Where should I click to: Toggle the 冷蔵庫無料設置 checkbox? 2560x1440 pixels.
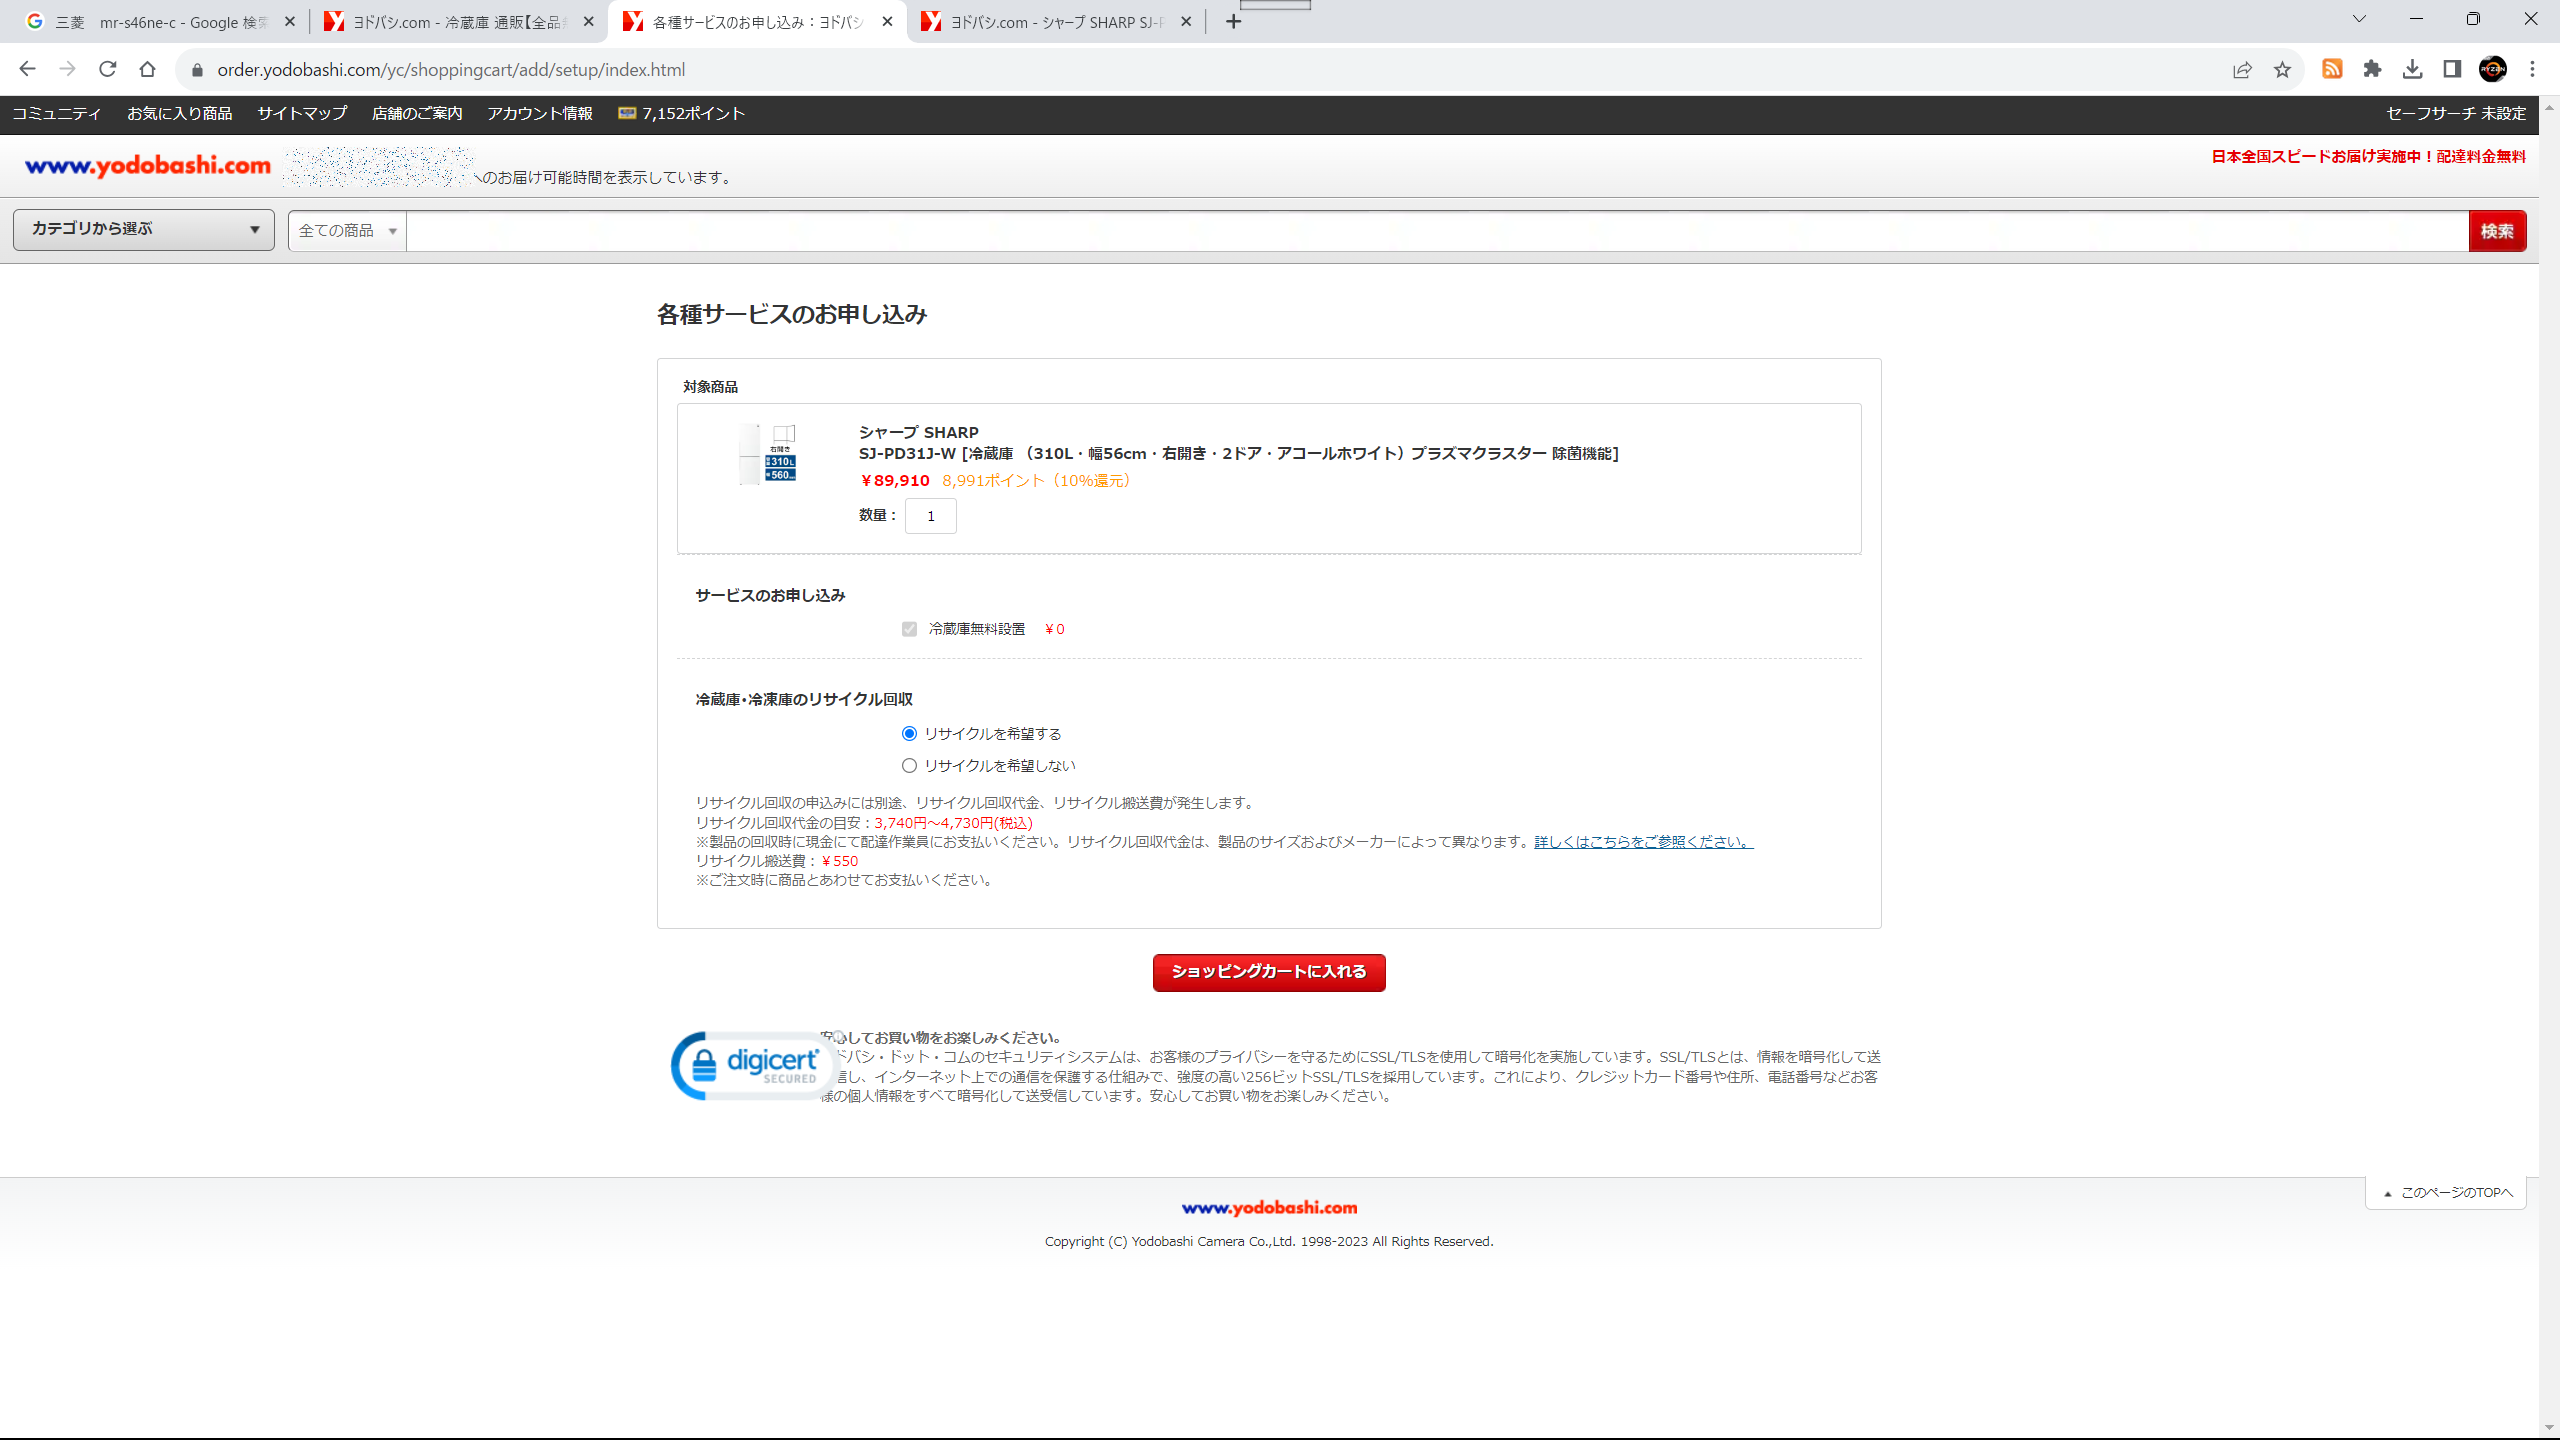909,629
